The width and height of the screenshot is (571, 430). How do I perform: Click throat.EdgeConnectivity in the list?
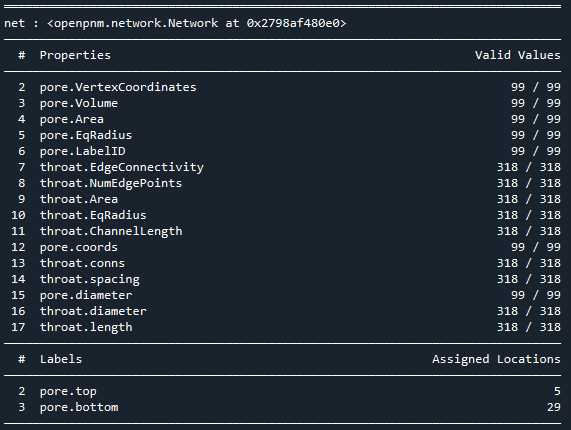(x=122, y=167)
